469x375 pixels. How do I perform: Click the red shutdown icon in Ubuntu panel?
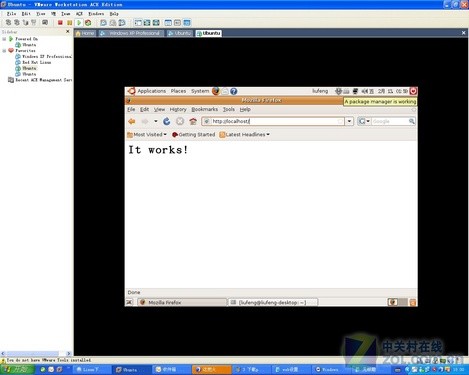(413, 91)
